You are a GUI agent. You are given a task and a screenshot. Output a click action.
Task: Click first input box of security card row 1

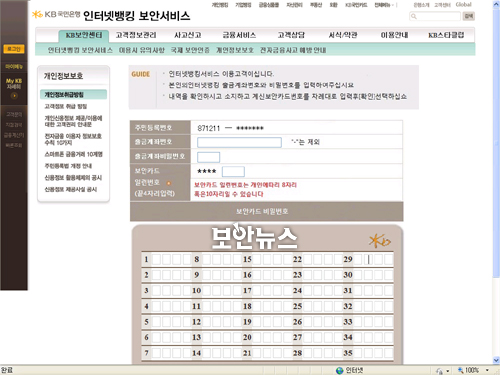(x=157, y=259)
